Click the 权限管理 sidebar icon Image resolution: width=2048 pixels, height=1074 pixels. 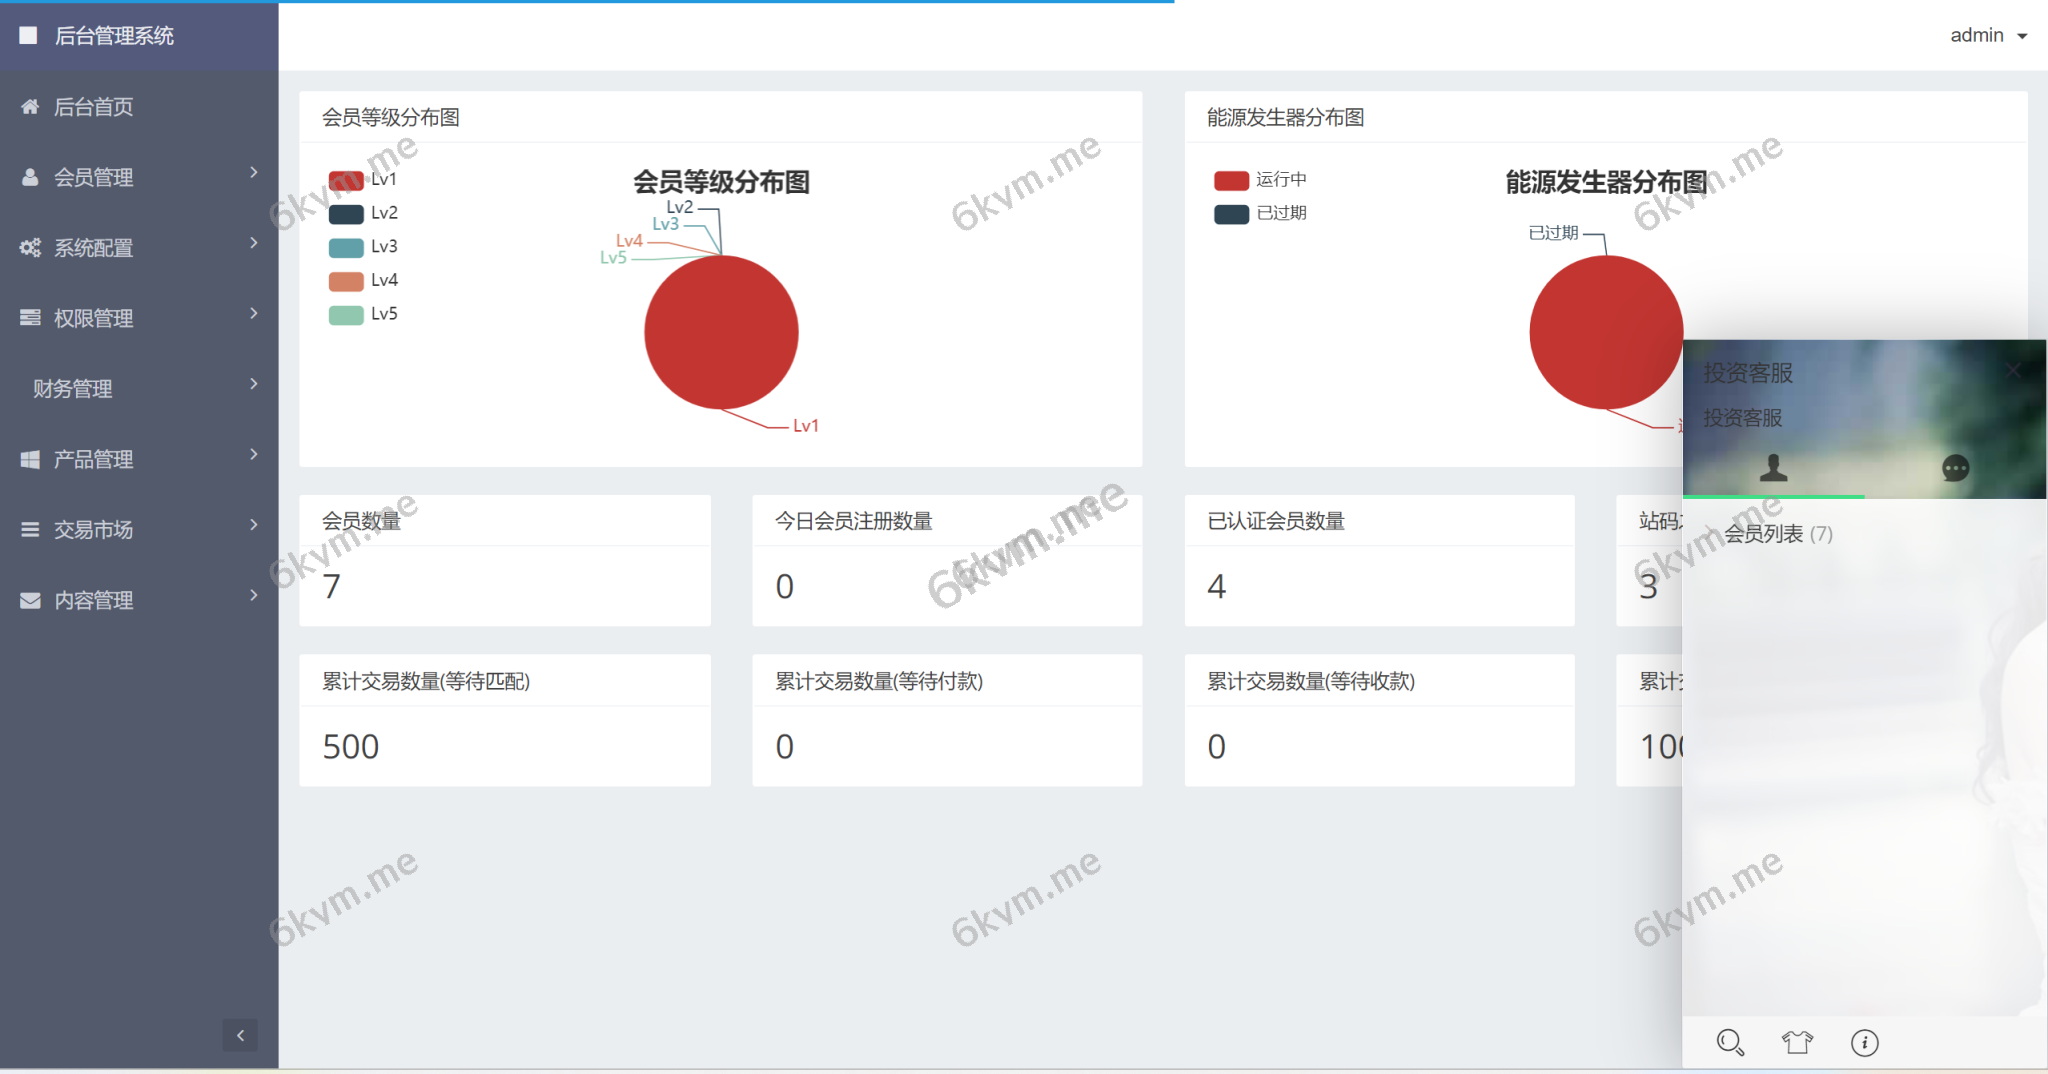pos(29,317)
